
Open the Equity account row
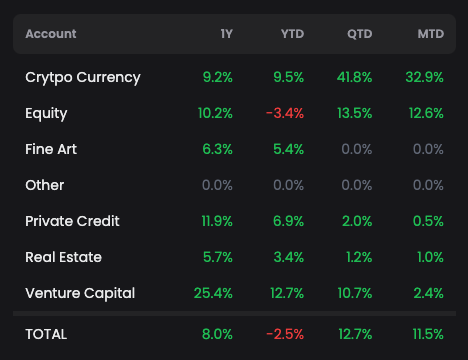coord(234,113)
